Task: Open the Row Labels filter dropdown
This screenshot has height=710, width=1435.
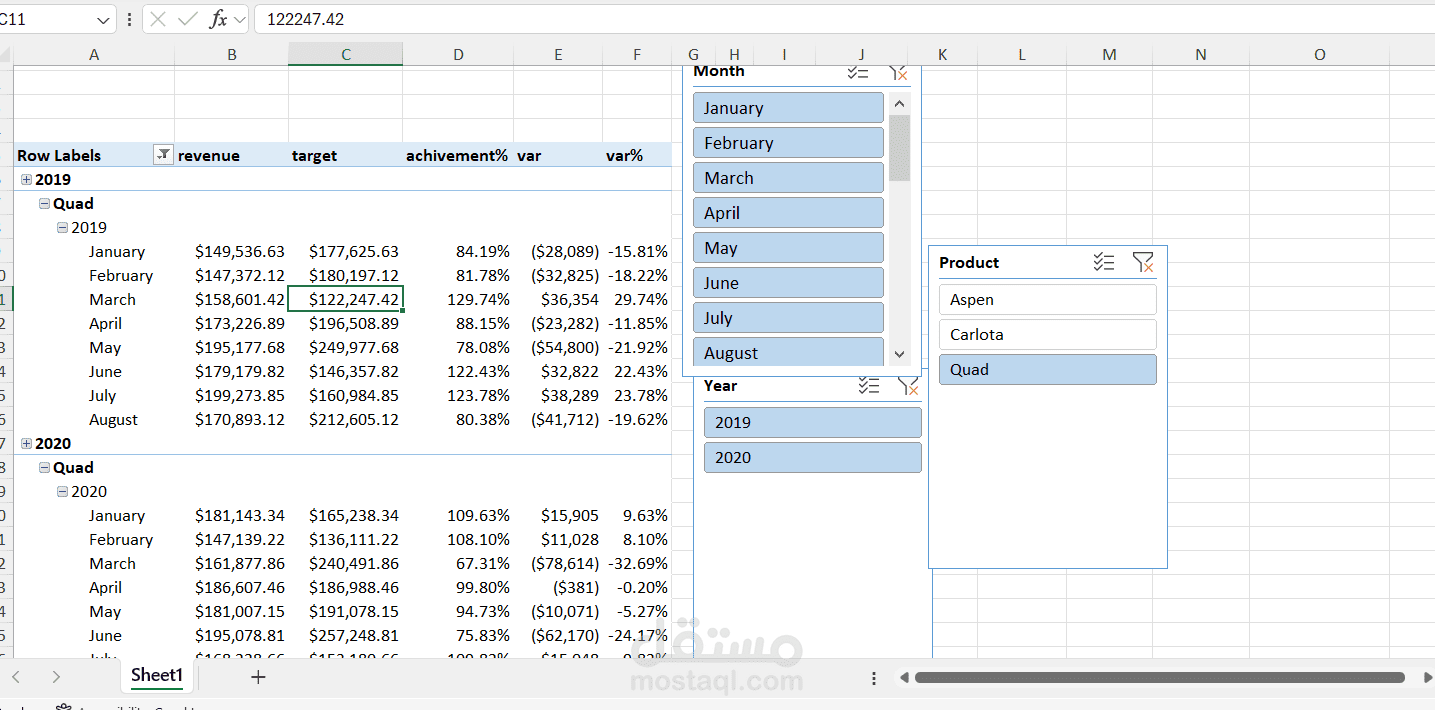Action: tap(163, 155)
